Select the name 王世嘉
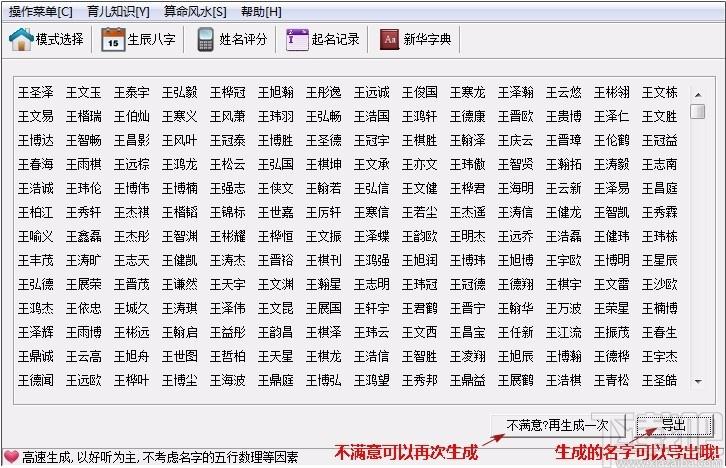 tap(275, 212)
